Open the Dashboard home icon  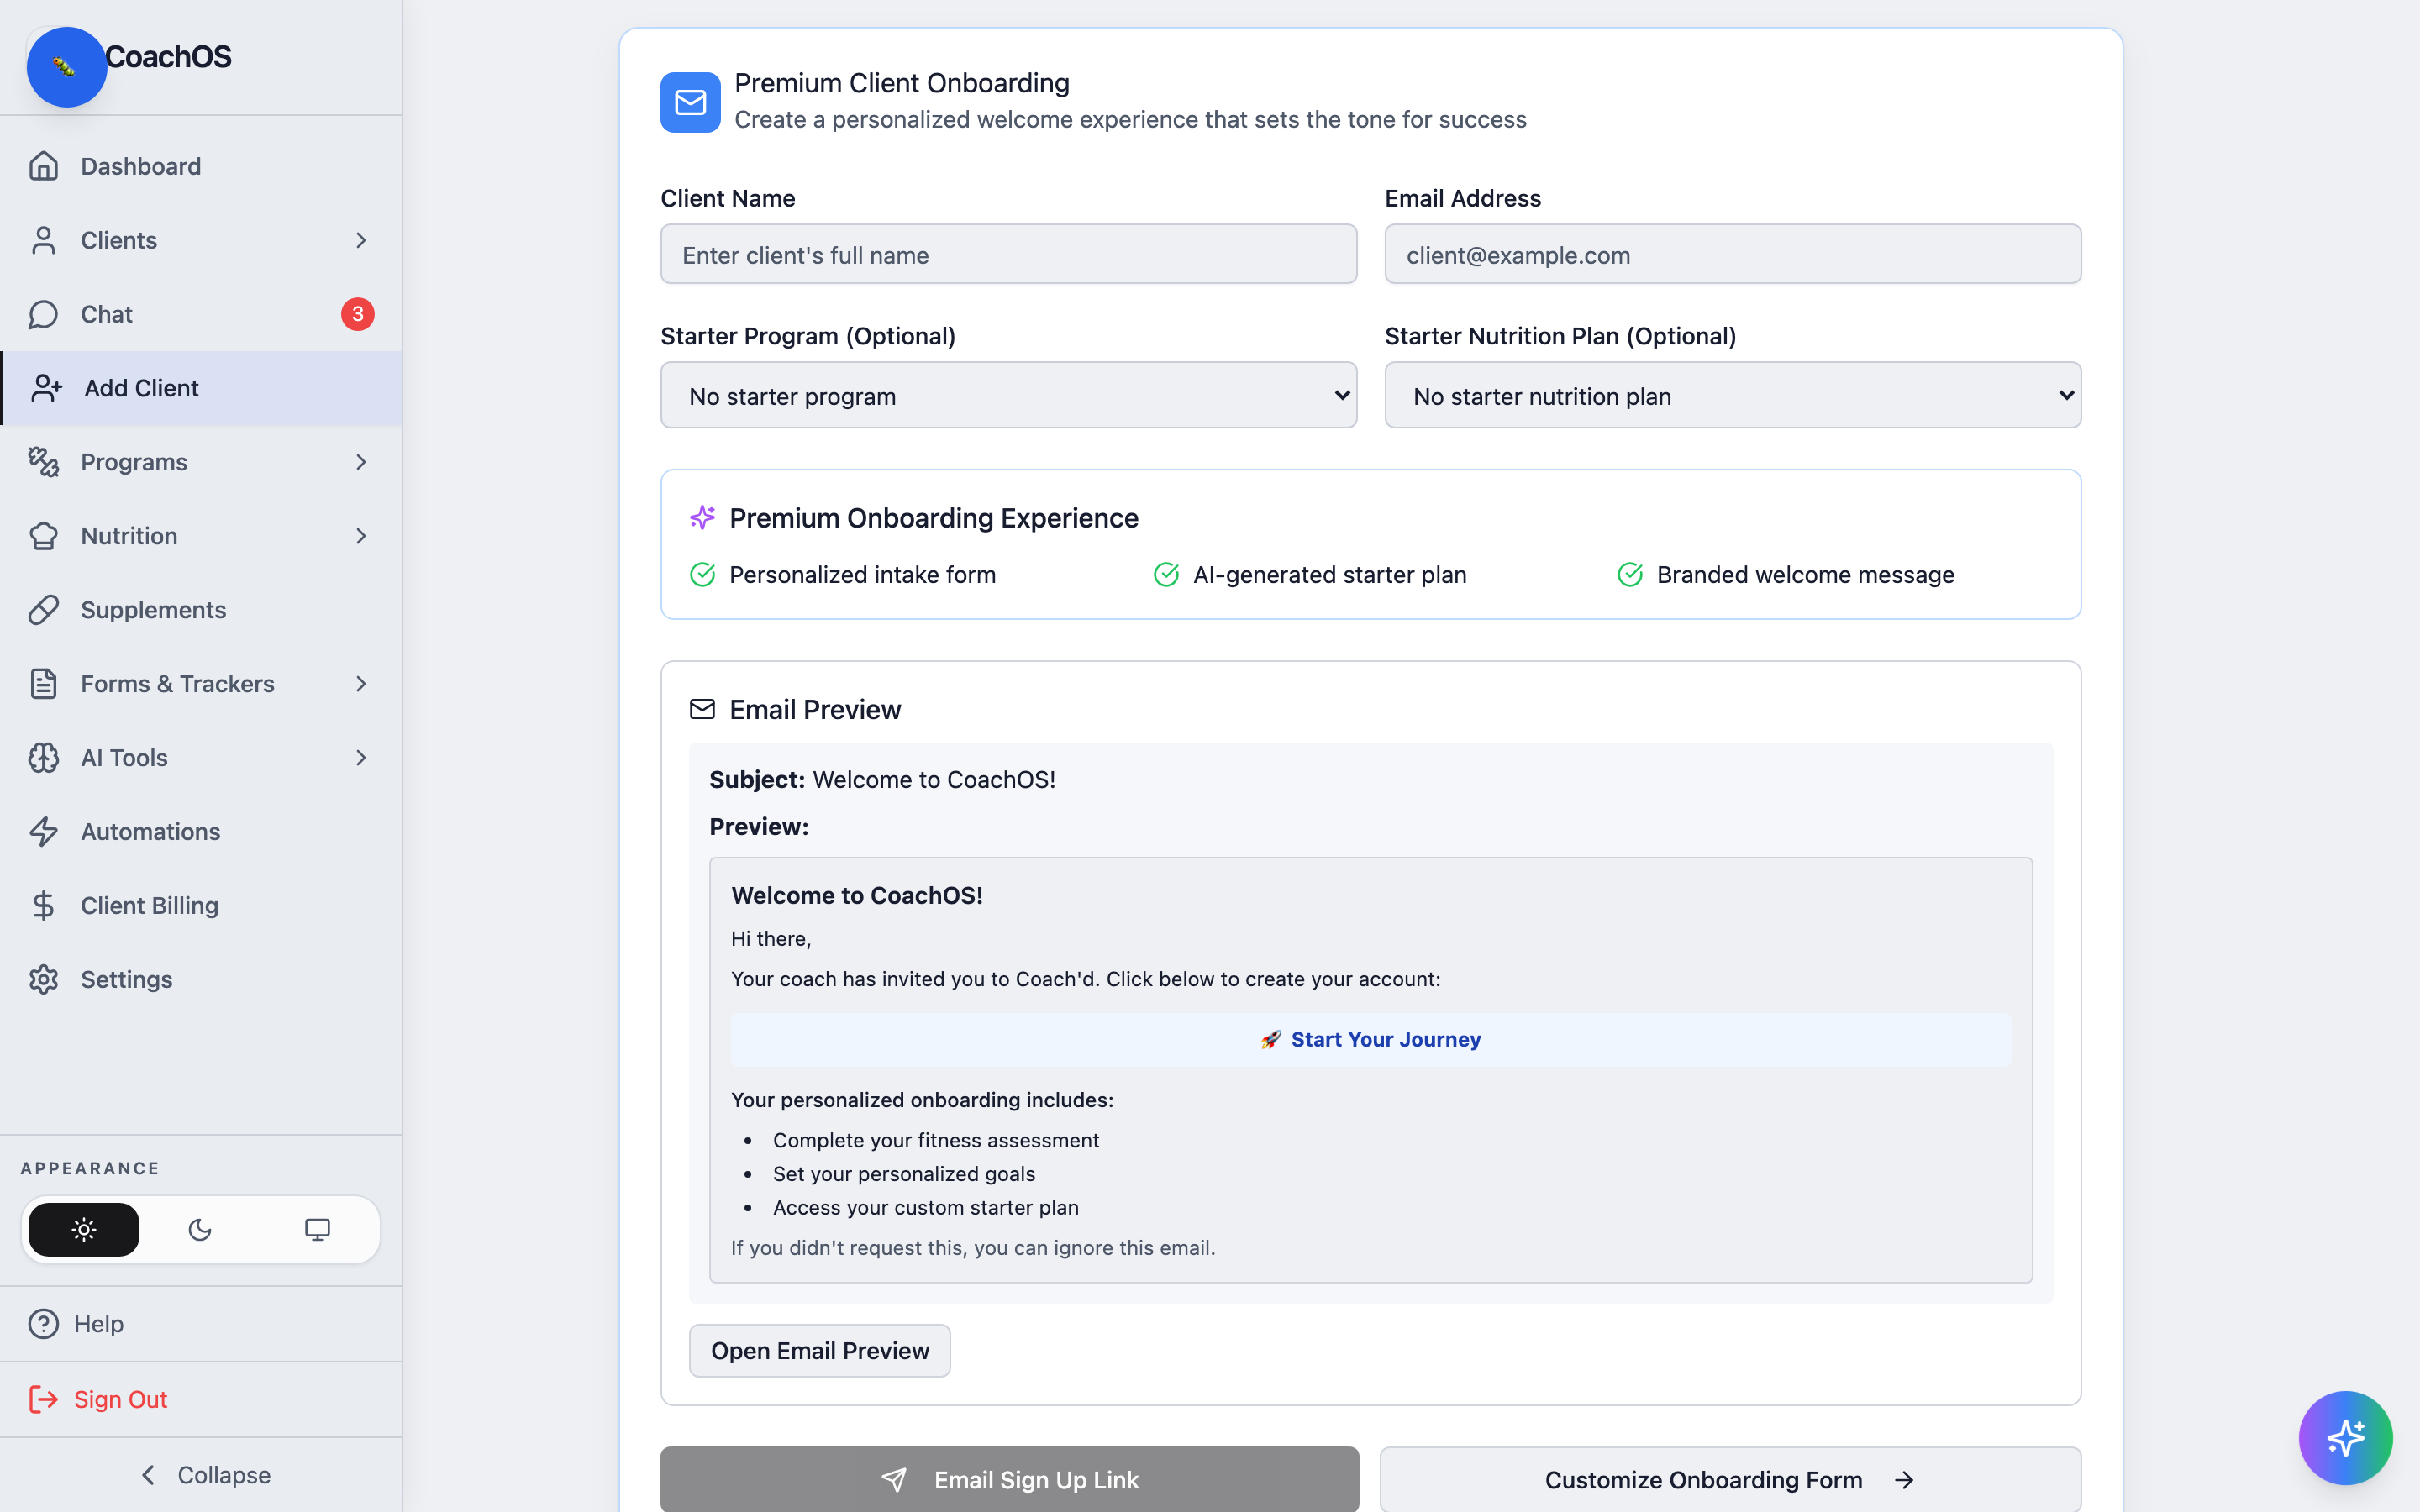pos(43,166)
